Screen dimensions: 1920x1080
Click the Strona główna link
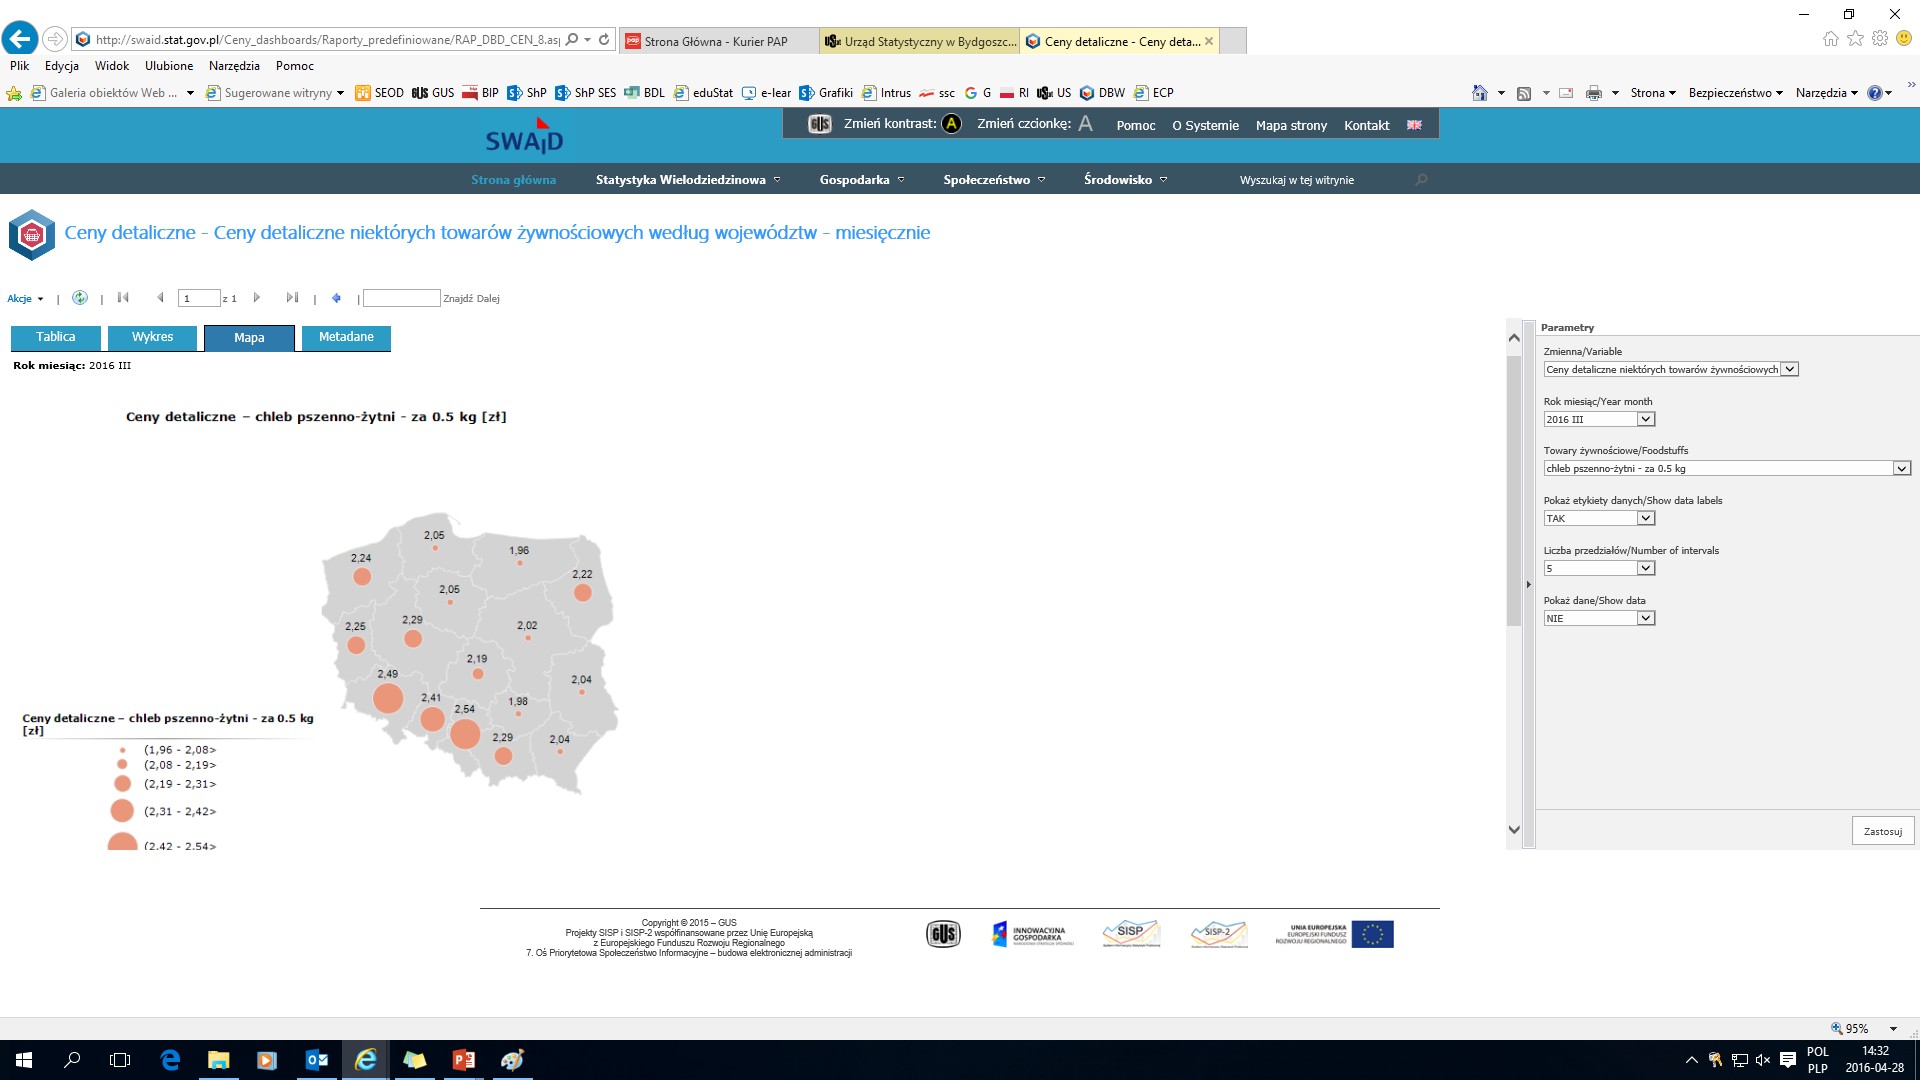tap(513, 180)
